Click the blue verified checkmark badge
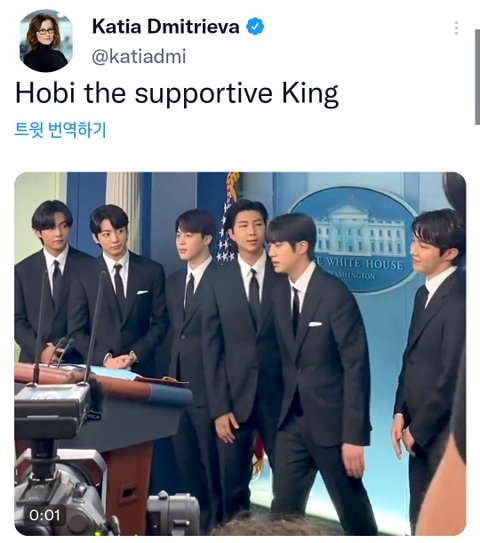Image resolution: width=480 pixels, height=543 pixels. point(255,26)
